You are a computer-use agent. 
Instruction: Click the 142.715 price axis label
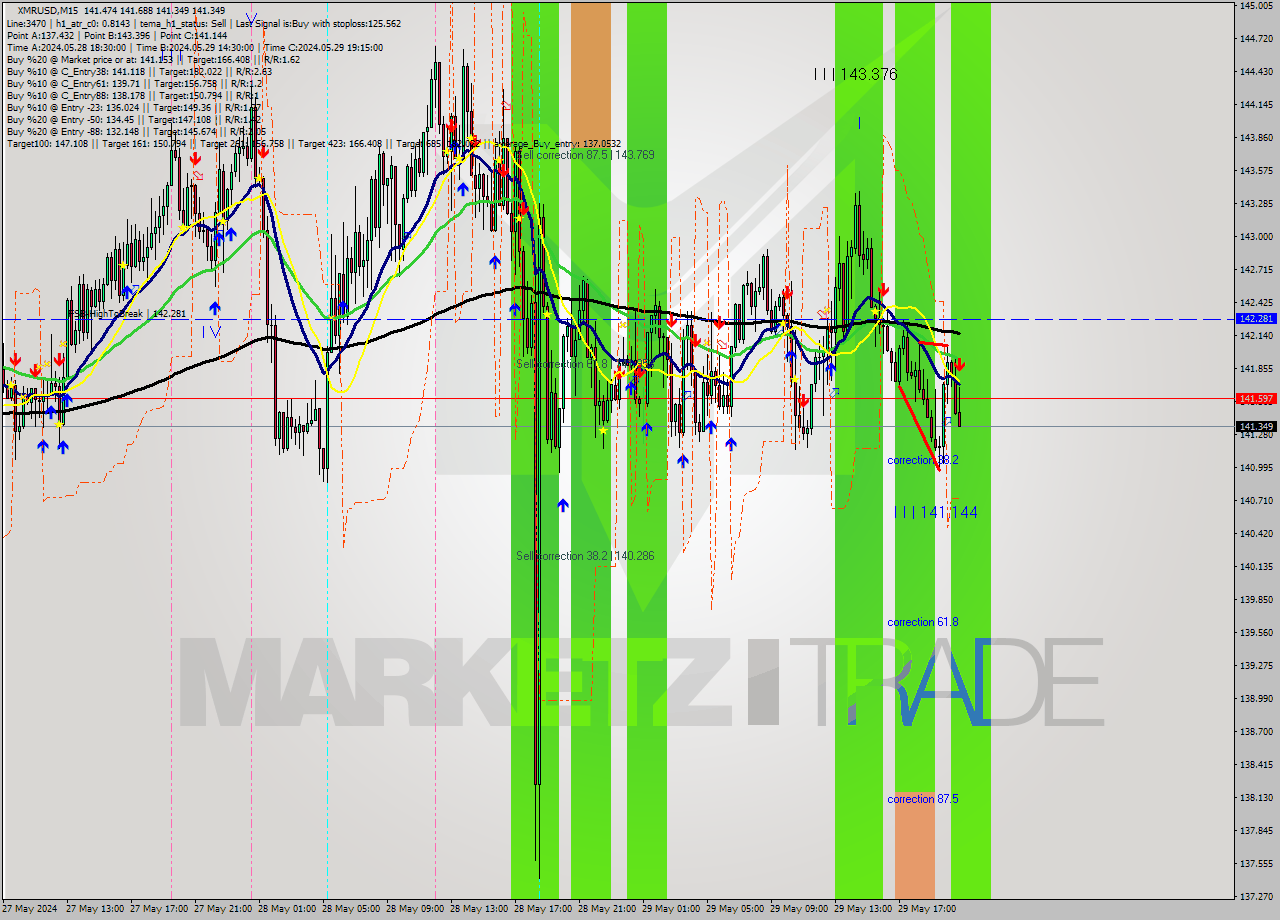tap(1255, 270)
